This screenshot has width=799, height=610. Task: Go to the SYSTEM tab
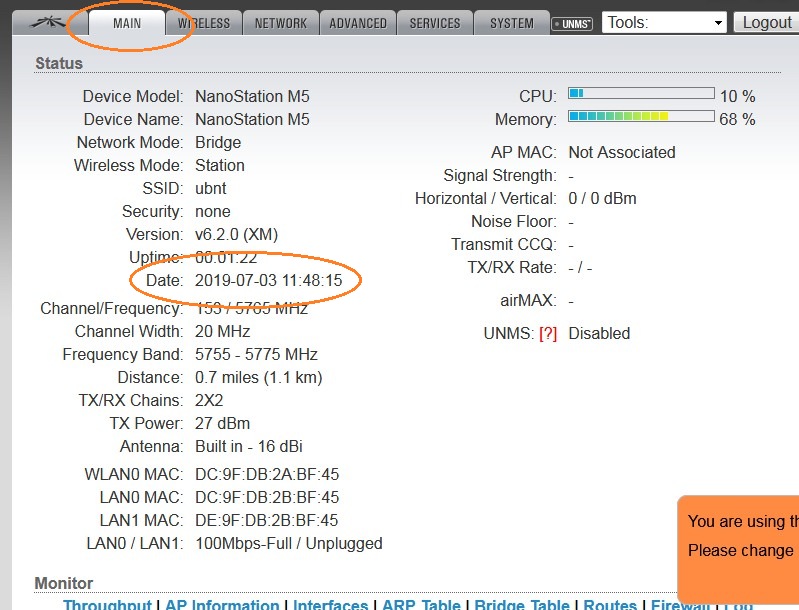[512, 23]
